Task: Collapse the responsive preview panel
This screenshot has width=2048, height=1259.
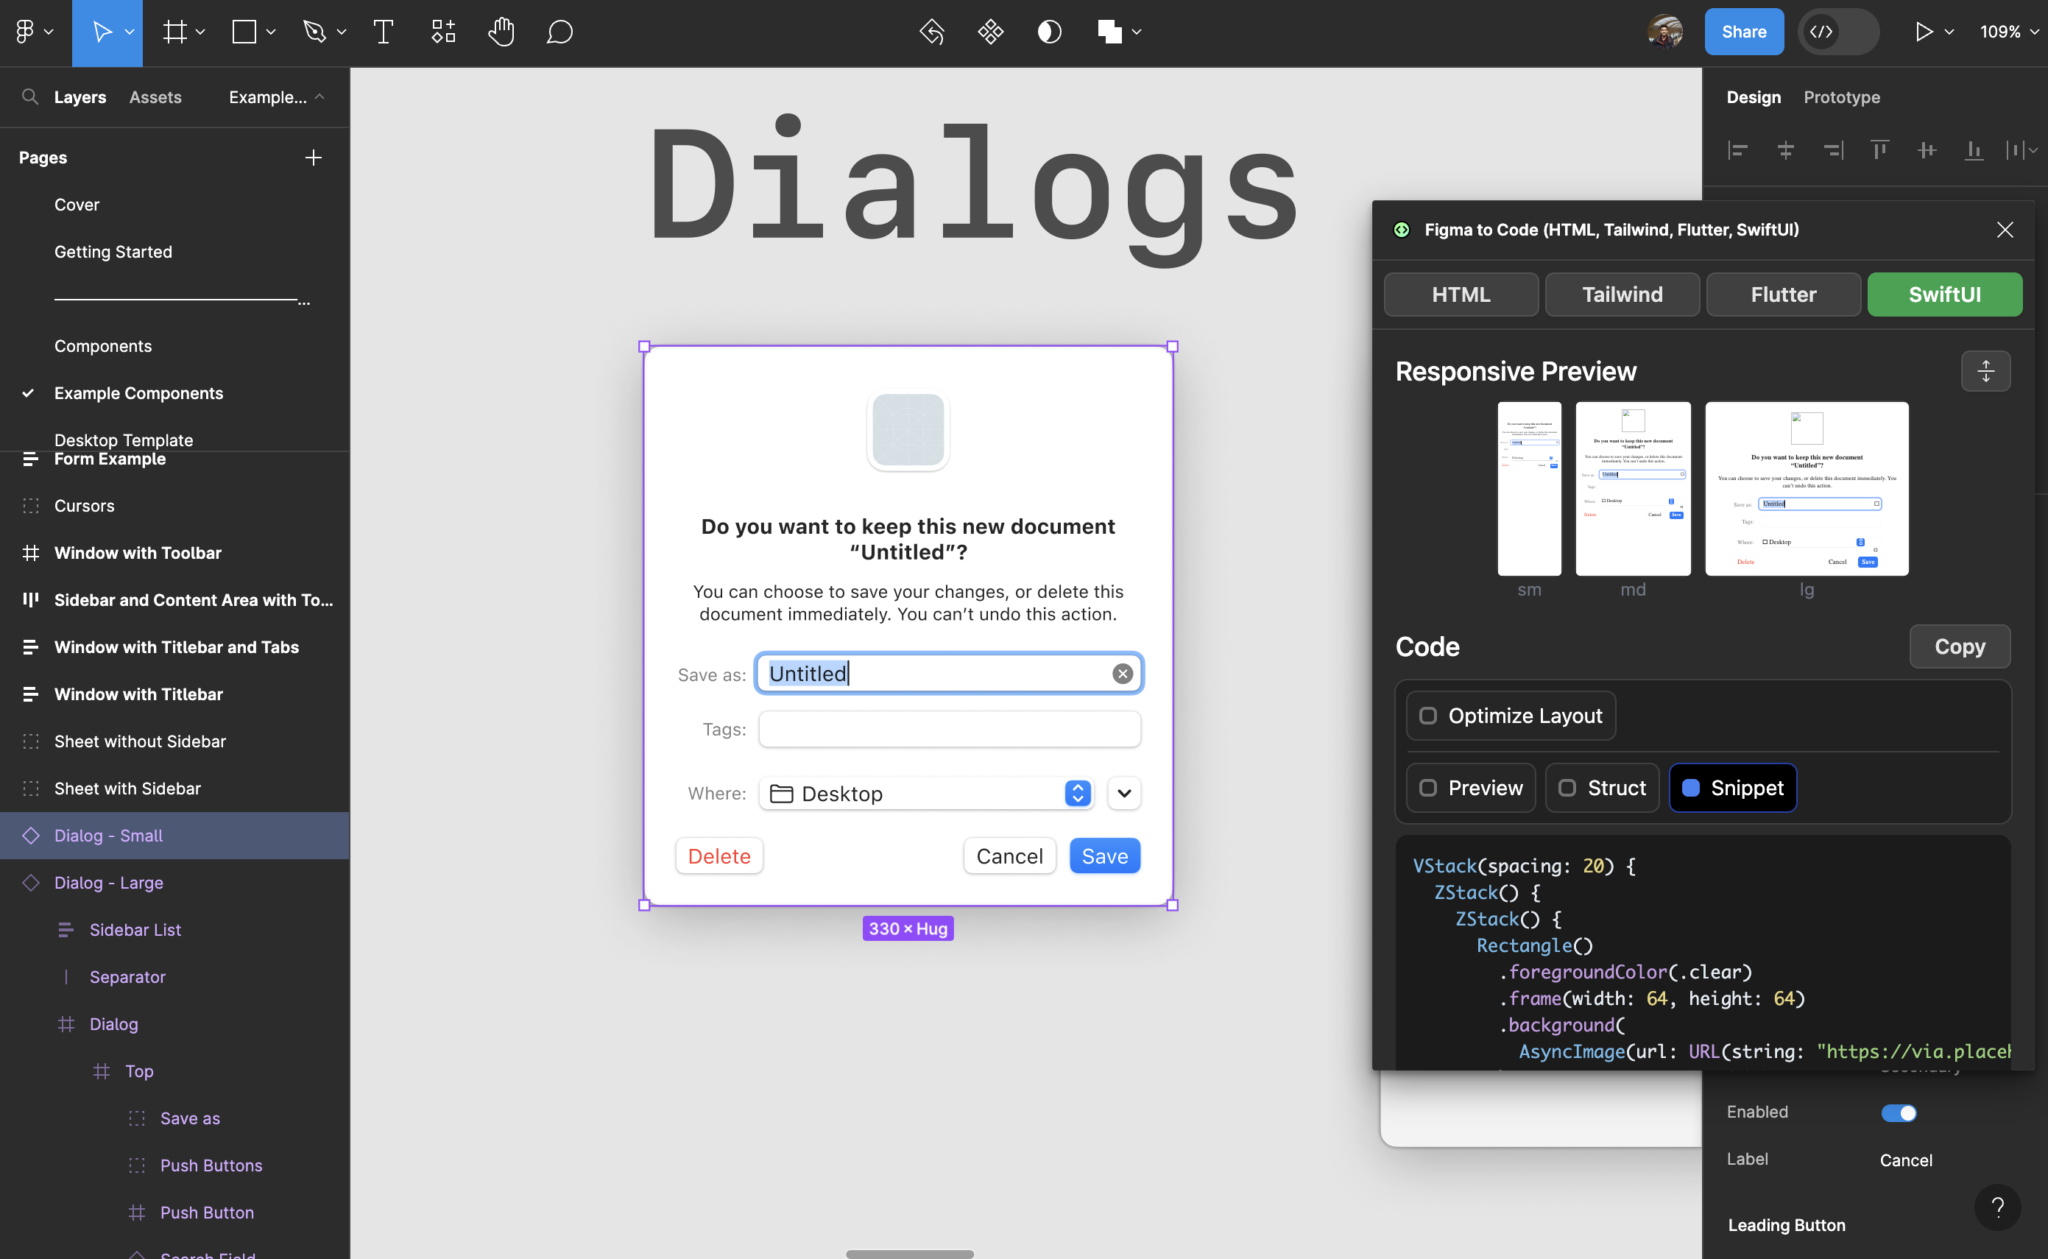Action: (x=1985, y=371)
